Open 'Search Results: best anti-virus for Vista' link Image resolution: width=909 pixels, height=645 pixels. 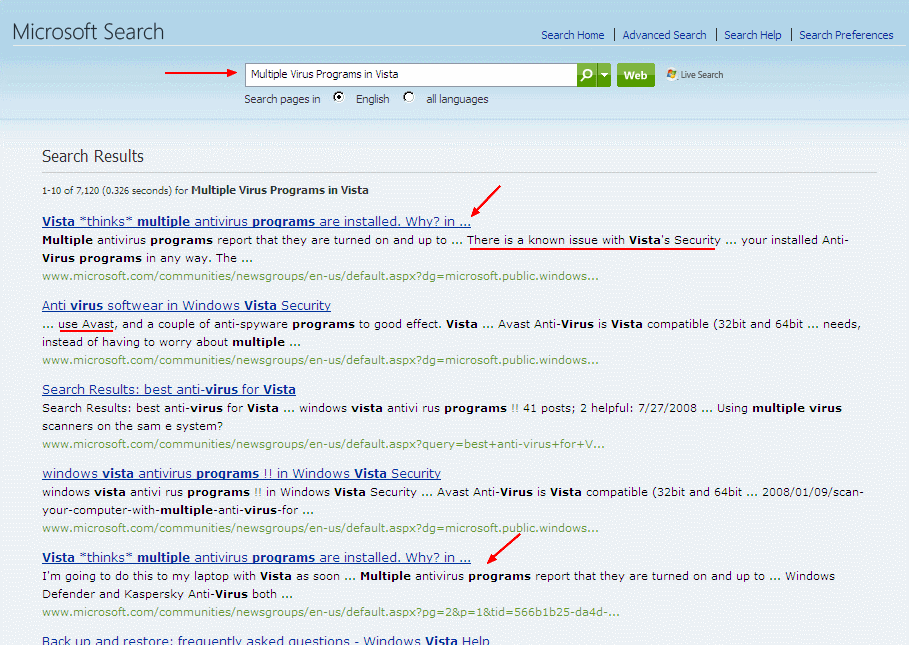pos(169,389)
